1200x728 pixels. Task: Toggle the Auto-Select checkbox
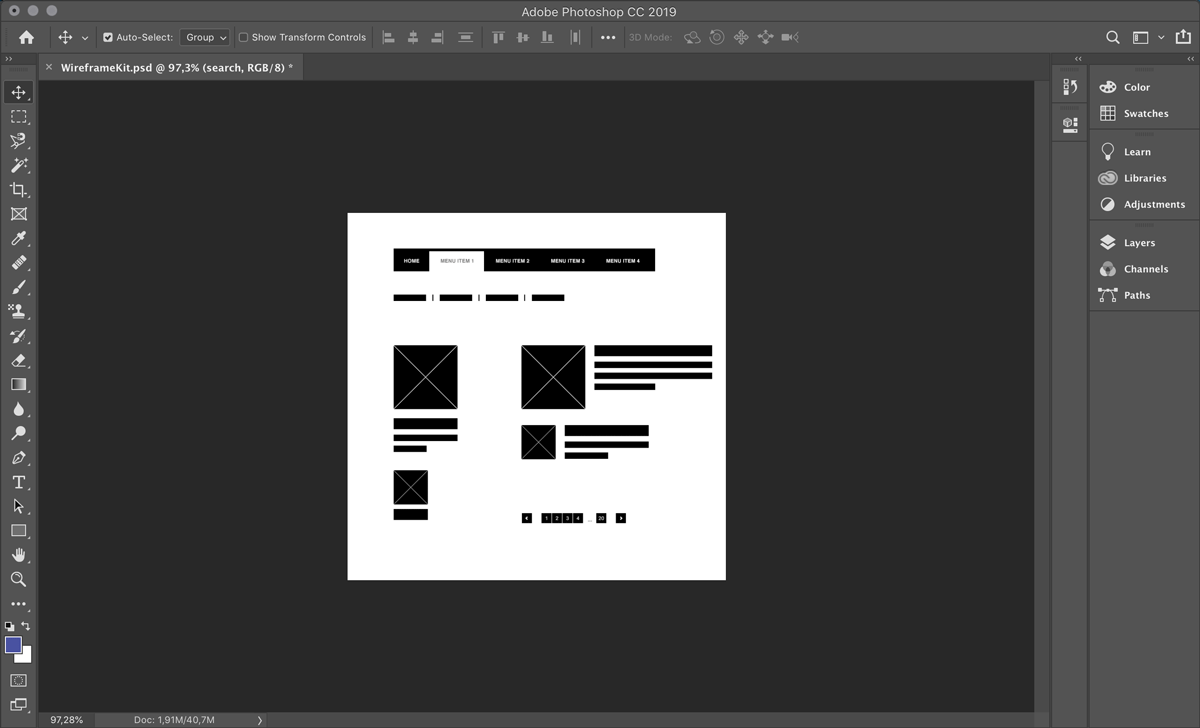(106, 36)
